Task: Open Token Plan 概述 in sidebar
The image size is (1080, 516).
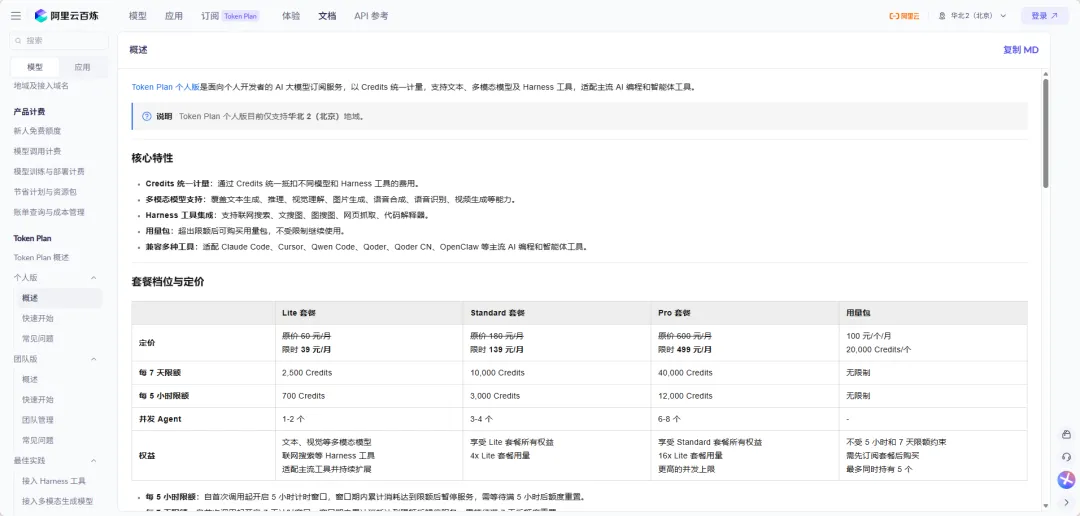Action: 41,258
